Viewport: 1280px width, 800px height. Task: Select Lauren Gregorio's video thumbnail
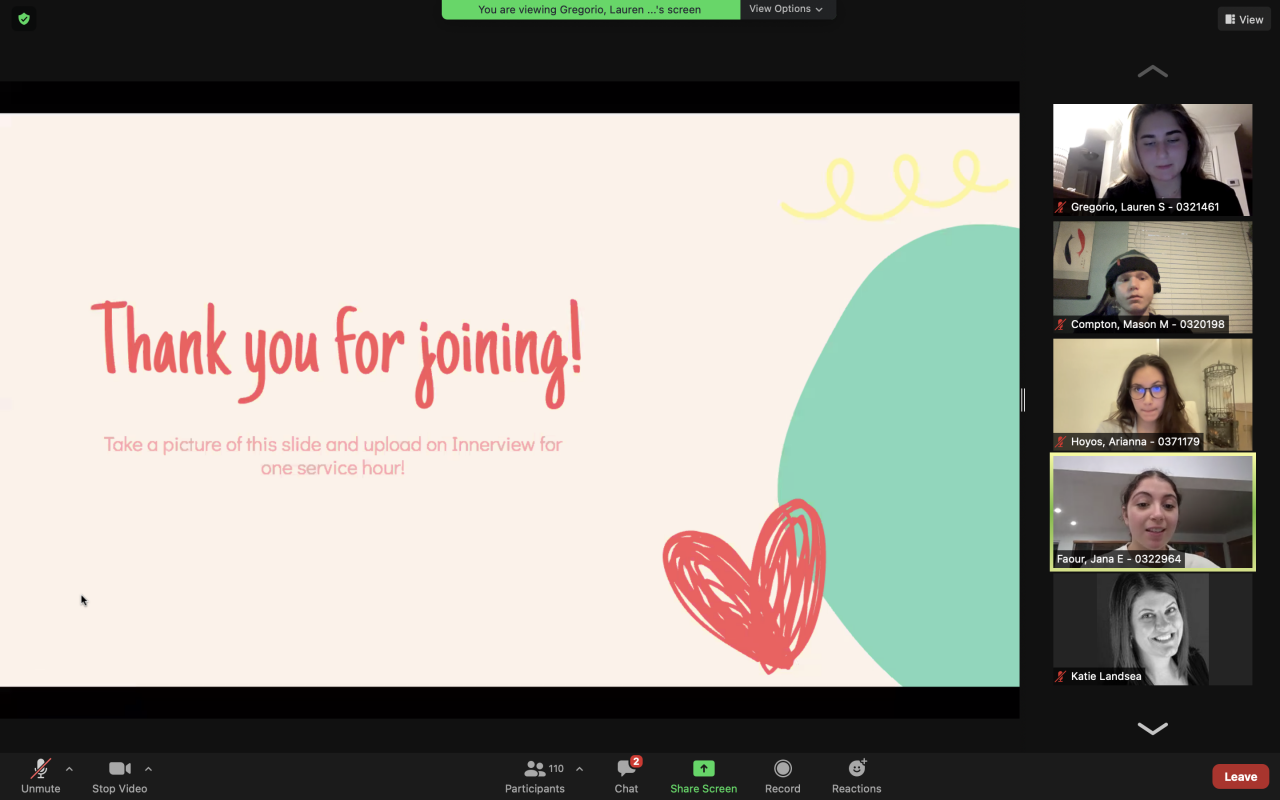[x=1153, y=160]
